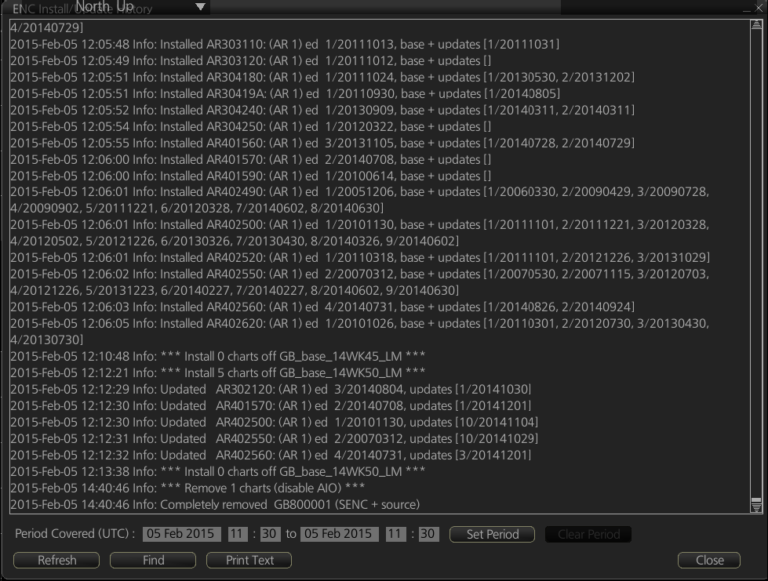Screen dimensions: 768x581
Task: Select the 'Updated AR302120' log entry
Action: click(x=270, y=388)
